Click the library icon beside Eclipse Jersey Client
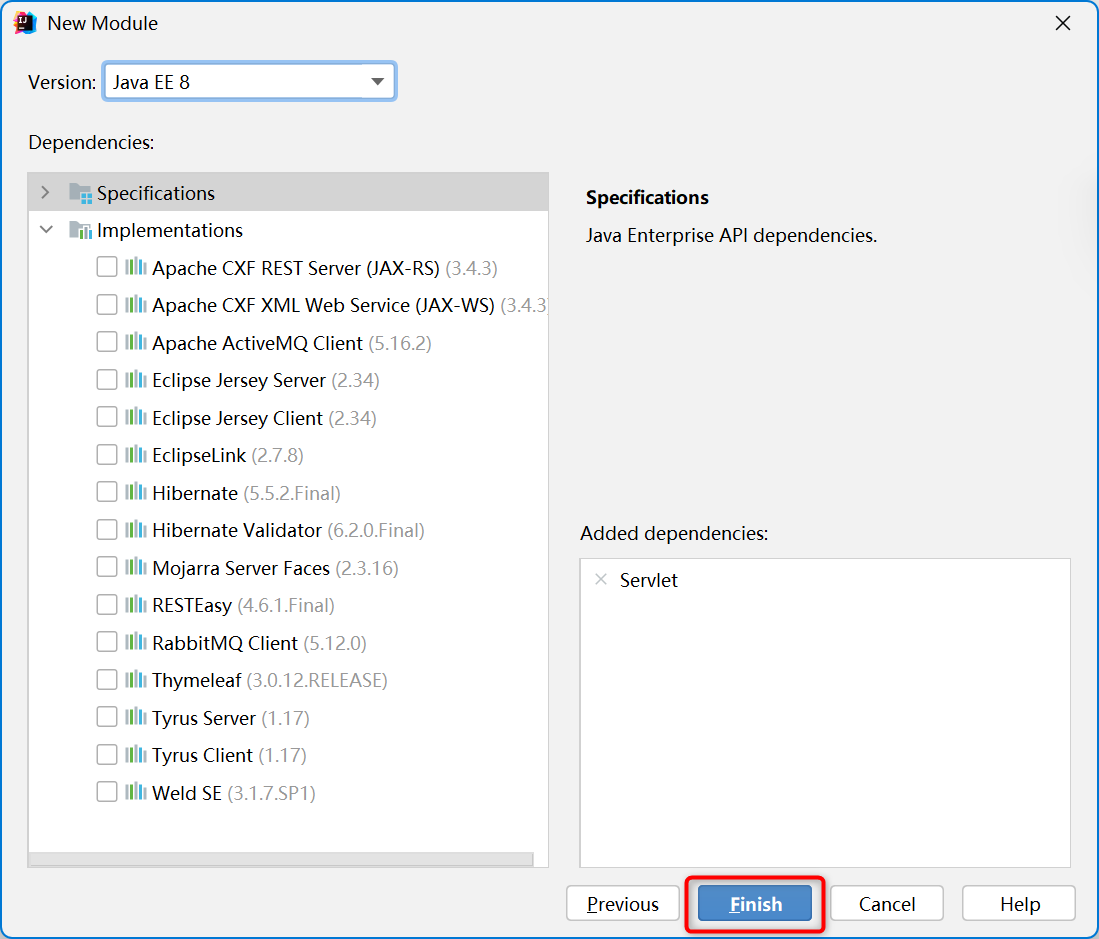Viewport: 1099px width, 939px height. [136, 417]
